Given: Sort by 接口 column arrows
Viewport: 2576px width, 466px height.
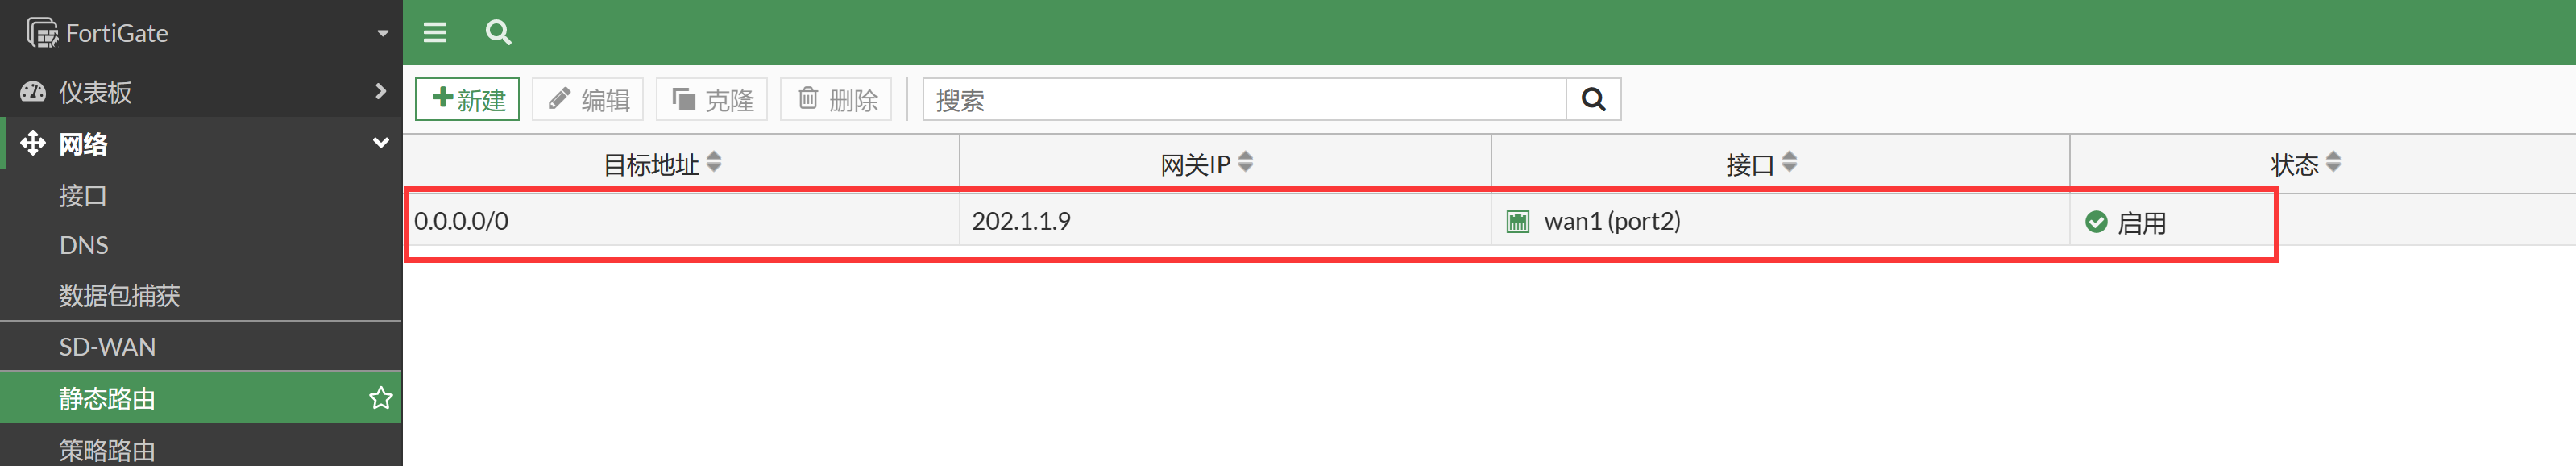Looking at the screenshot, I should [x=1789, y=162].
